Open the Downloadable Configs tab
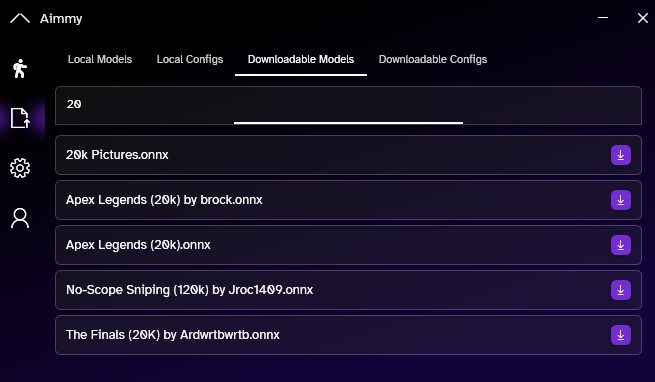The image size is (655, 382). point(433,59)
